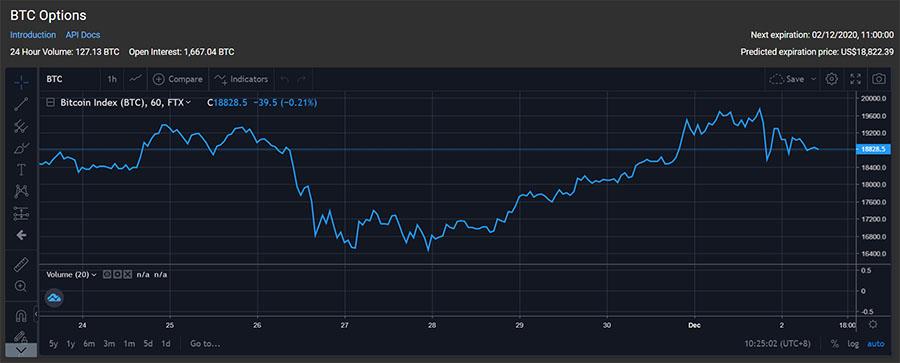Select the trend line drawing tool

(x=21, y=104)
